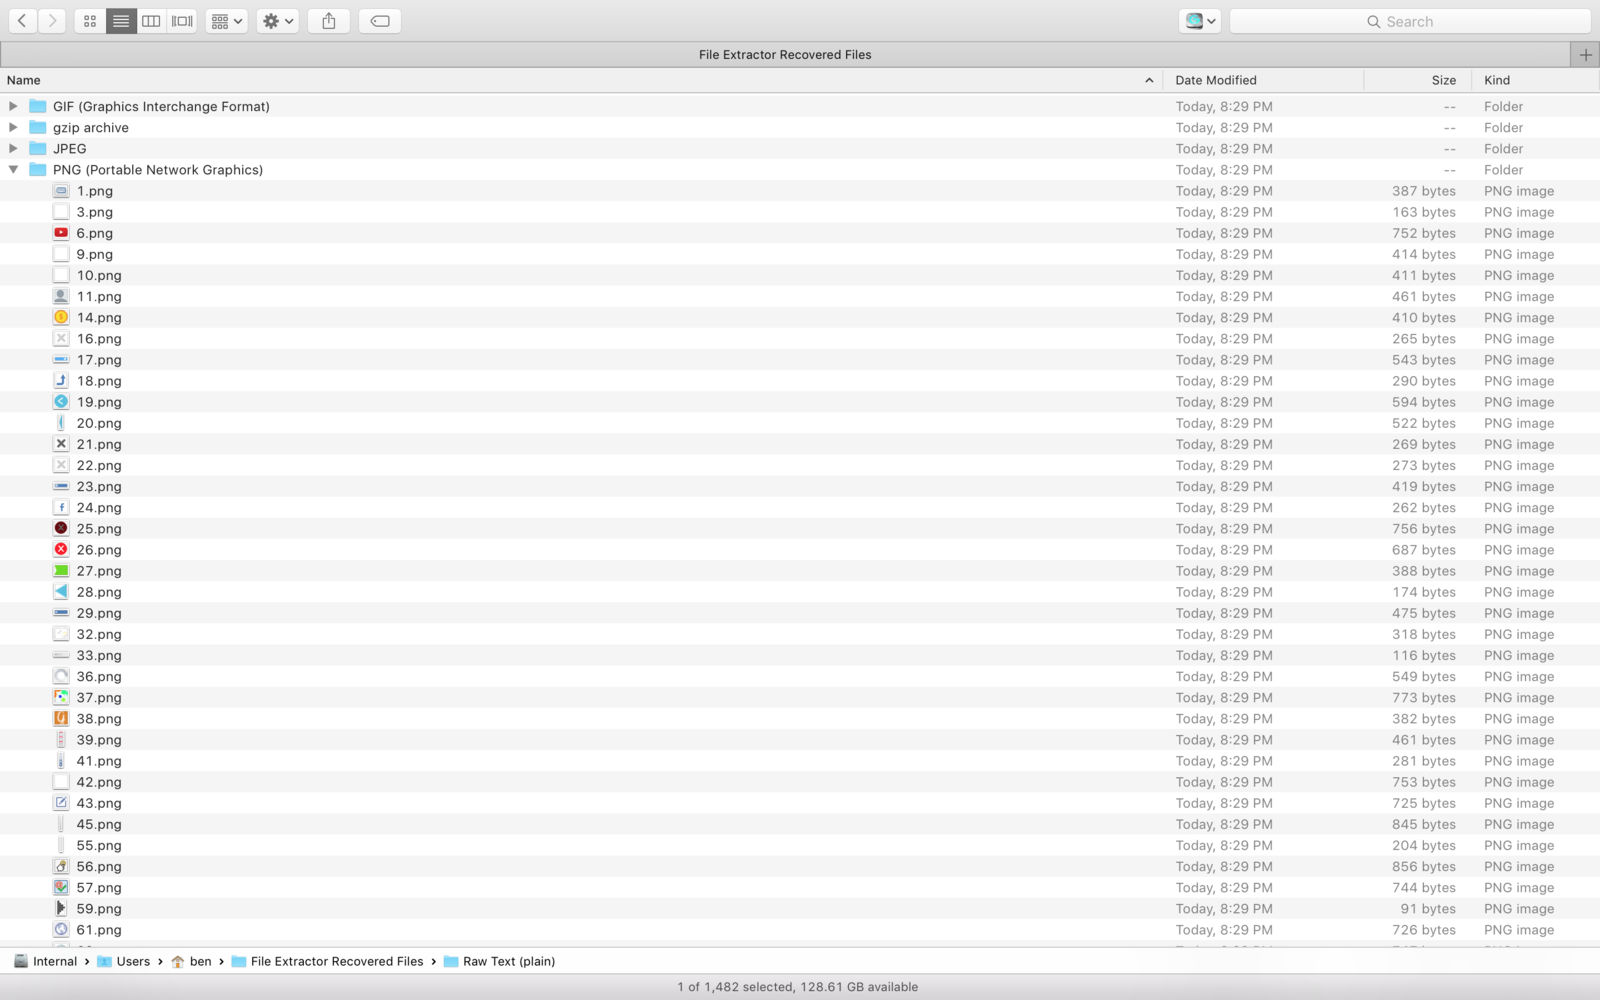The image size is (1600, 1000).
Task: Select the 28.png blue arrow icon
Action: coord(61,592)
